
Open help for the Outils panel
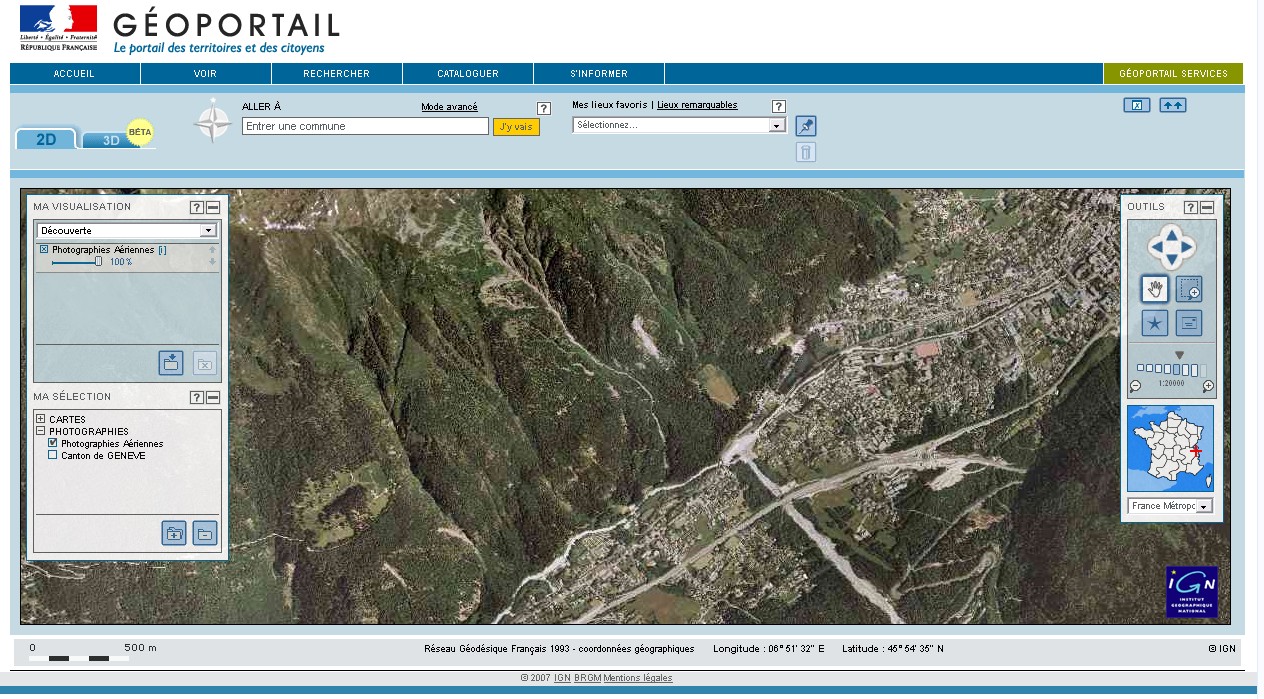point(1191,207)
